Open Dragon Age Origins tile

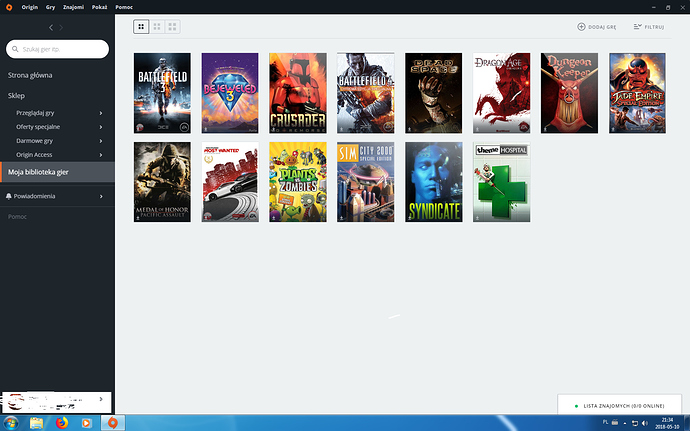click(x=502, y=93)
